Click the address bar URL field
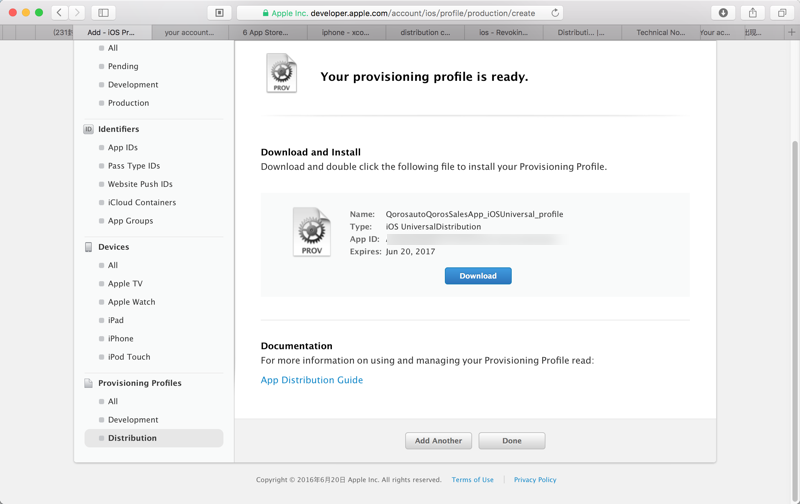Screen dimensions: 800x504 tap(400, 13)
